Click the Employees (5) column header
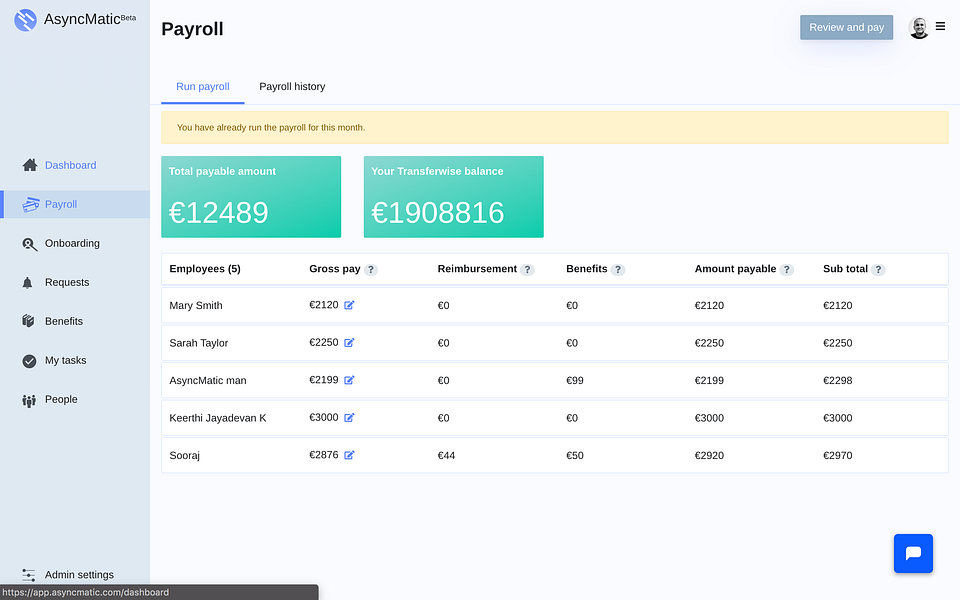The height and width of the screenshot is (600, 960). (204, 269)
